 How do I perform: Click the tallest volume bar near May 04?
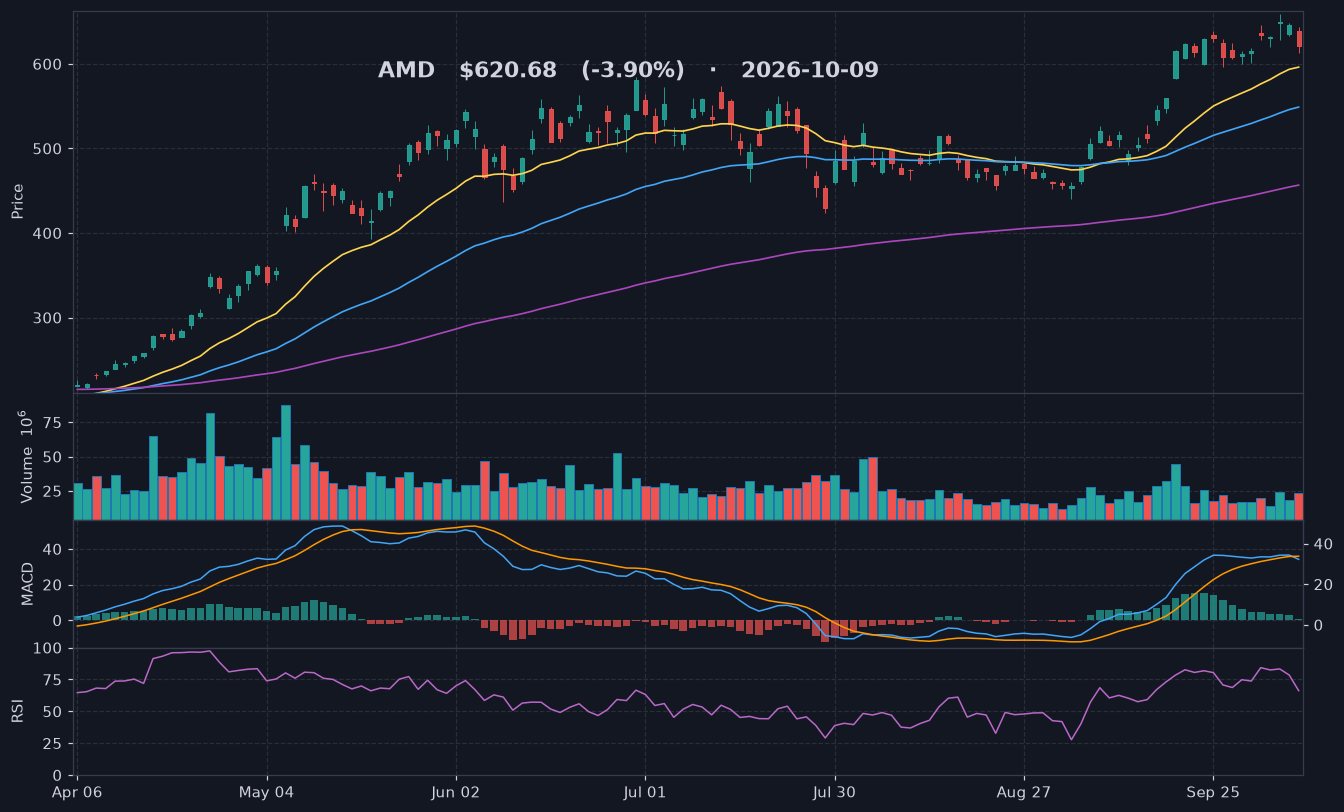click(x=286, y=462)
